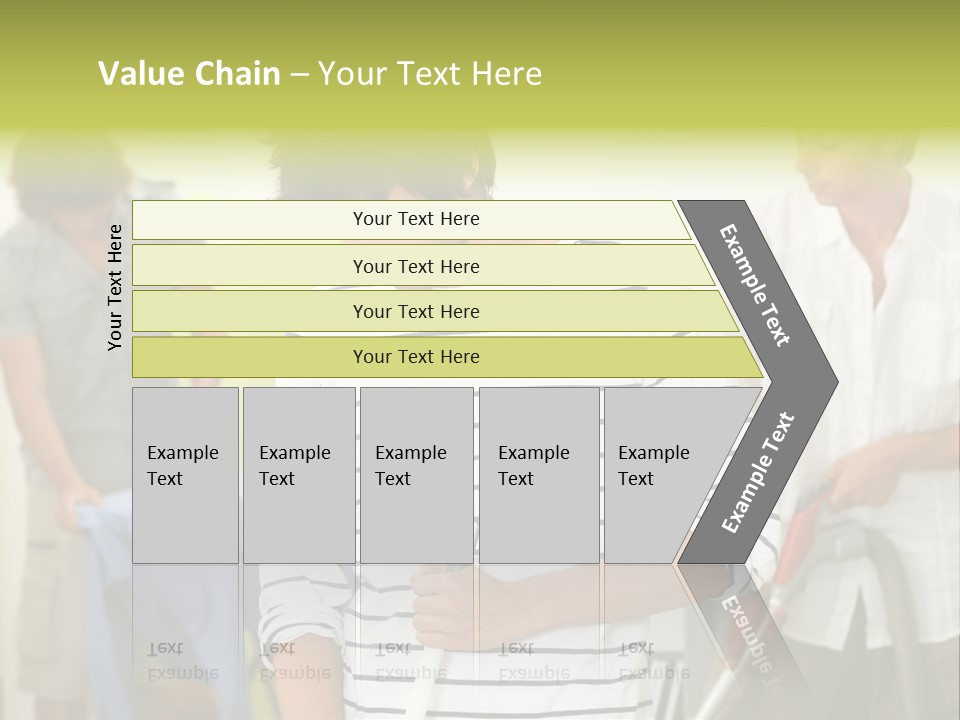960x720 pixels.
Task: Click the fifth pointed "Example Text" box
Action: (660, 474)
